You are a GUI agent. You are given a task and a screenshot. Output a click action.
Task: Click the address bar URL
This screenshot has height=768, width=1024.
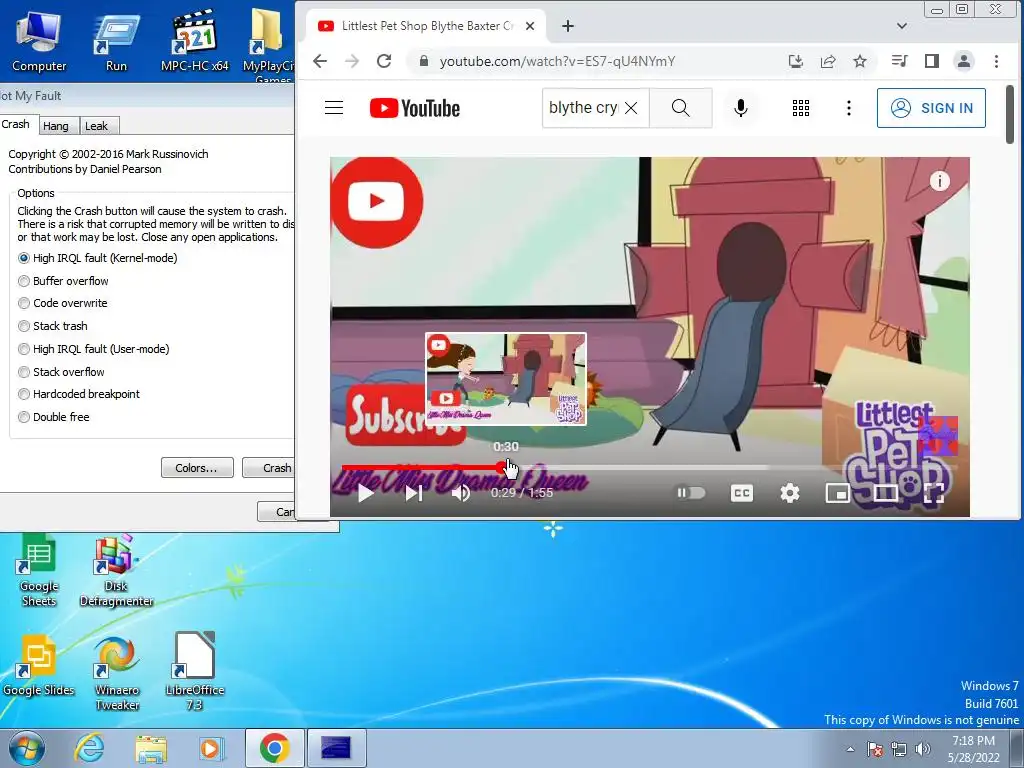pyautogui.click(x=557, y=61)
